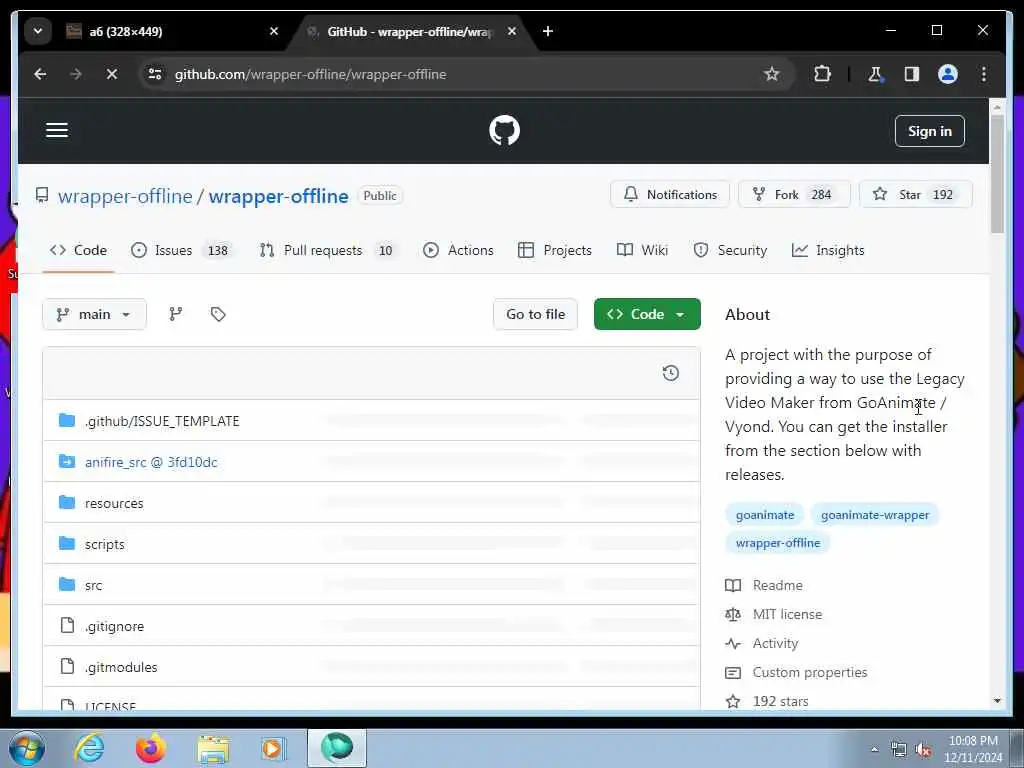Open the wrapper-offline repository name link
The height and width of the screenshot is (768, 1024).
point(278,196)
